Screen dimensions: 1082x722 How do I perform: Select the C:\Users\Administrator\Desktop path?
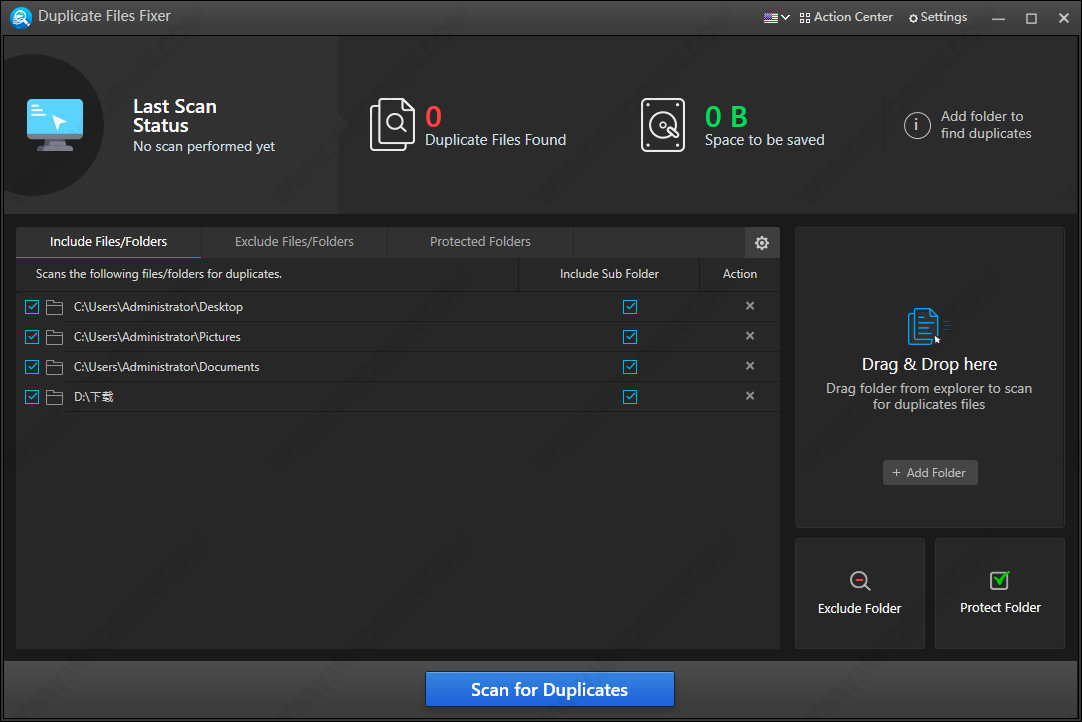[x=158, y=307]
